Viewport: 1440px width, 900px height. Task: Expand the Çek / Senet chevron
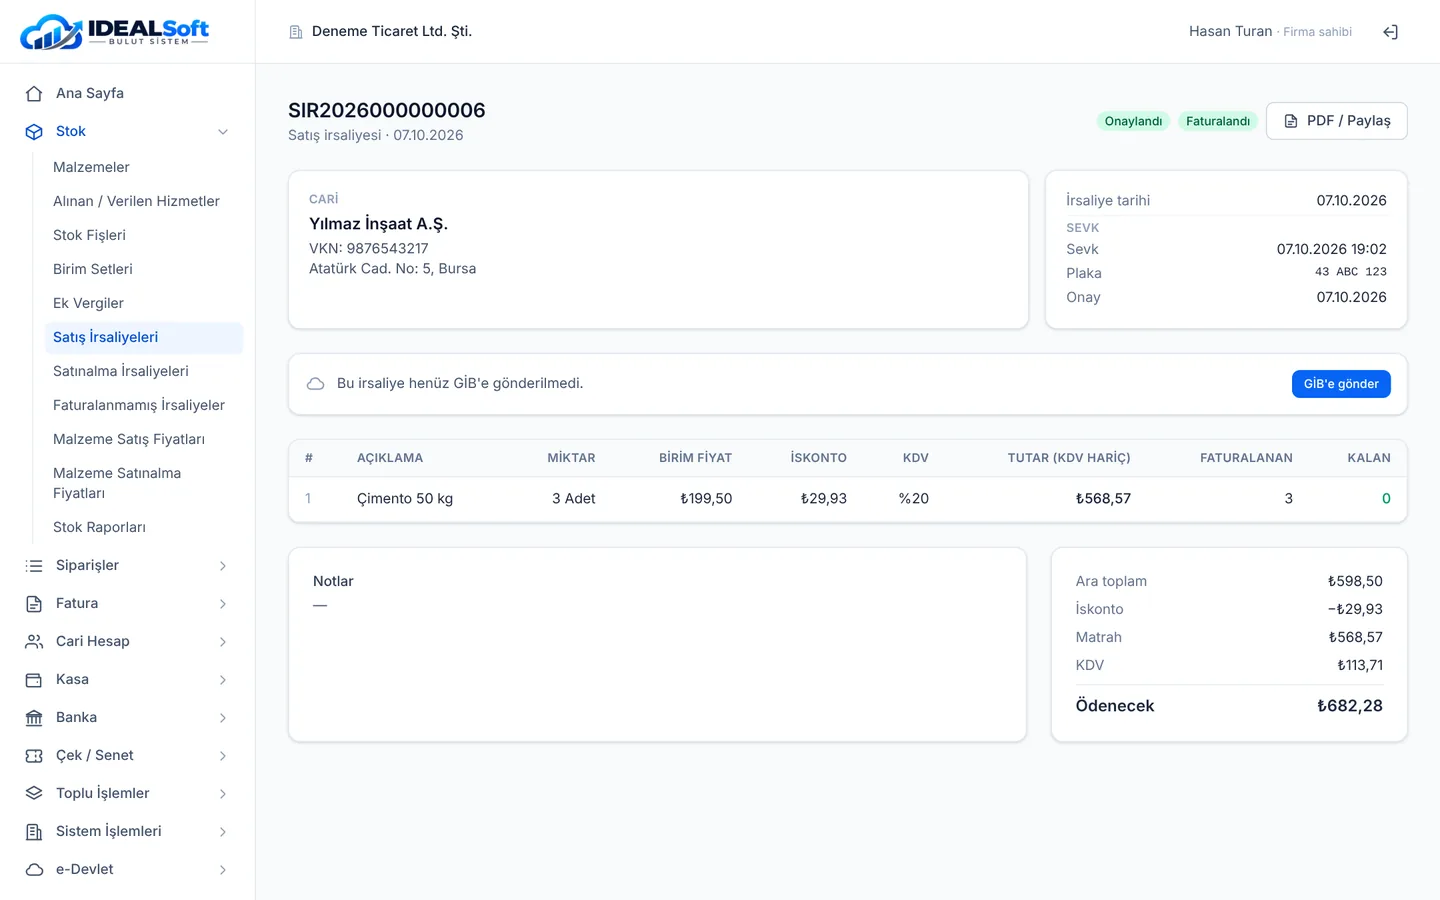(x=223, y=755)
